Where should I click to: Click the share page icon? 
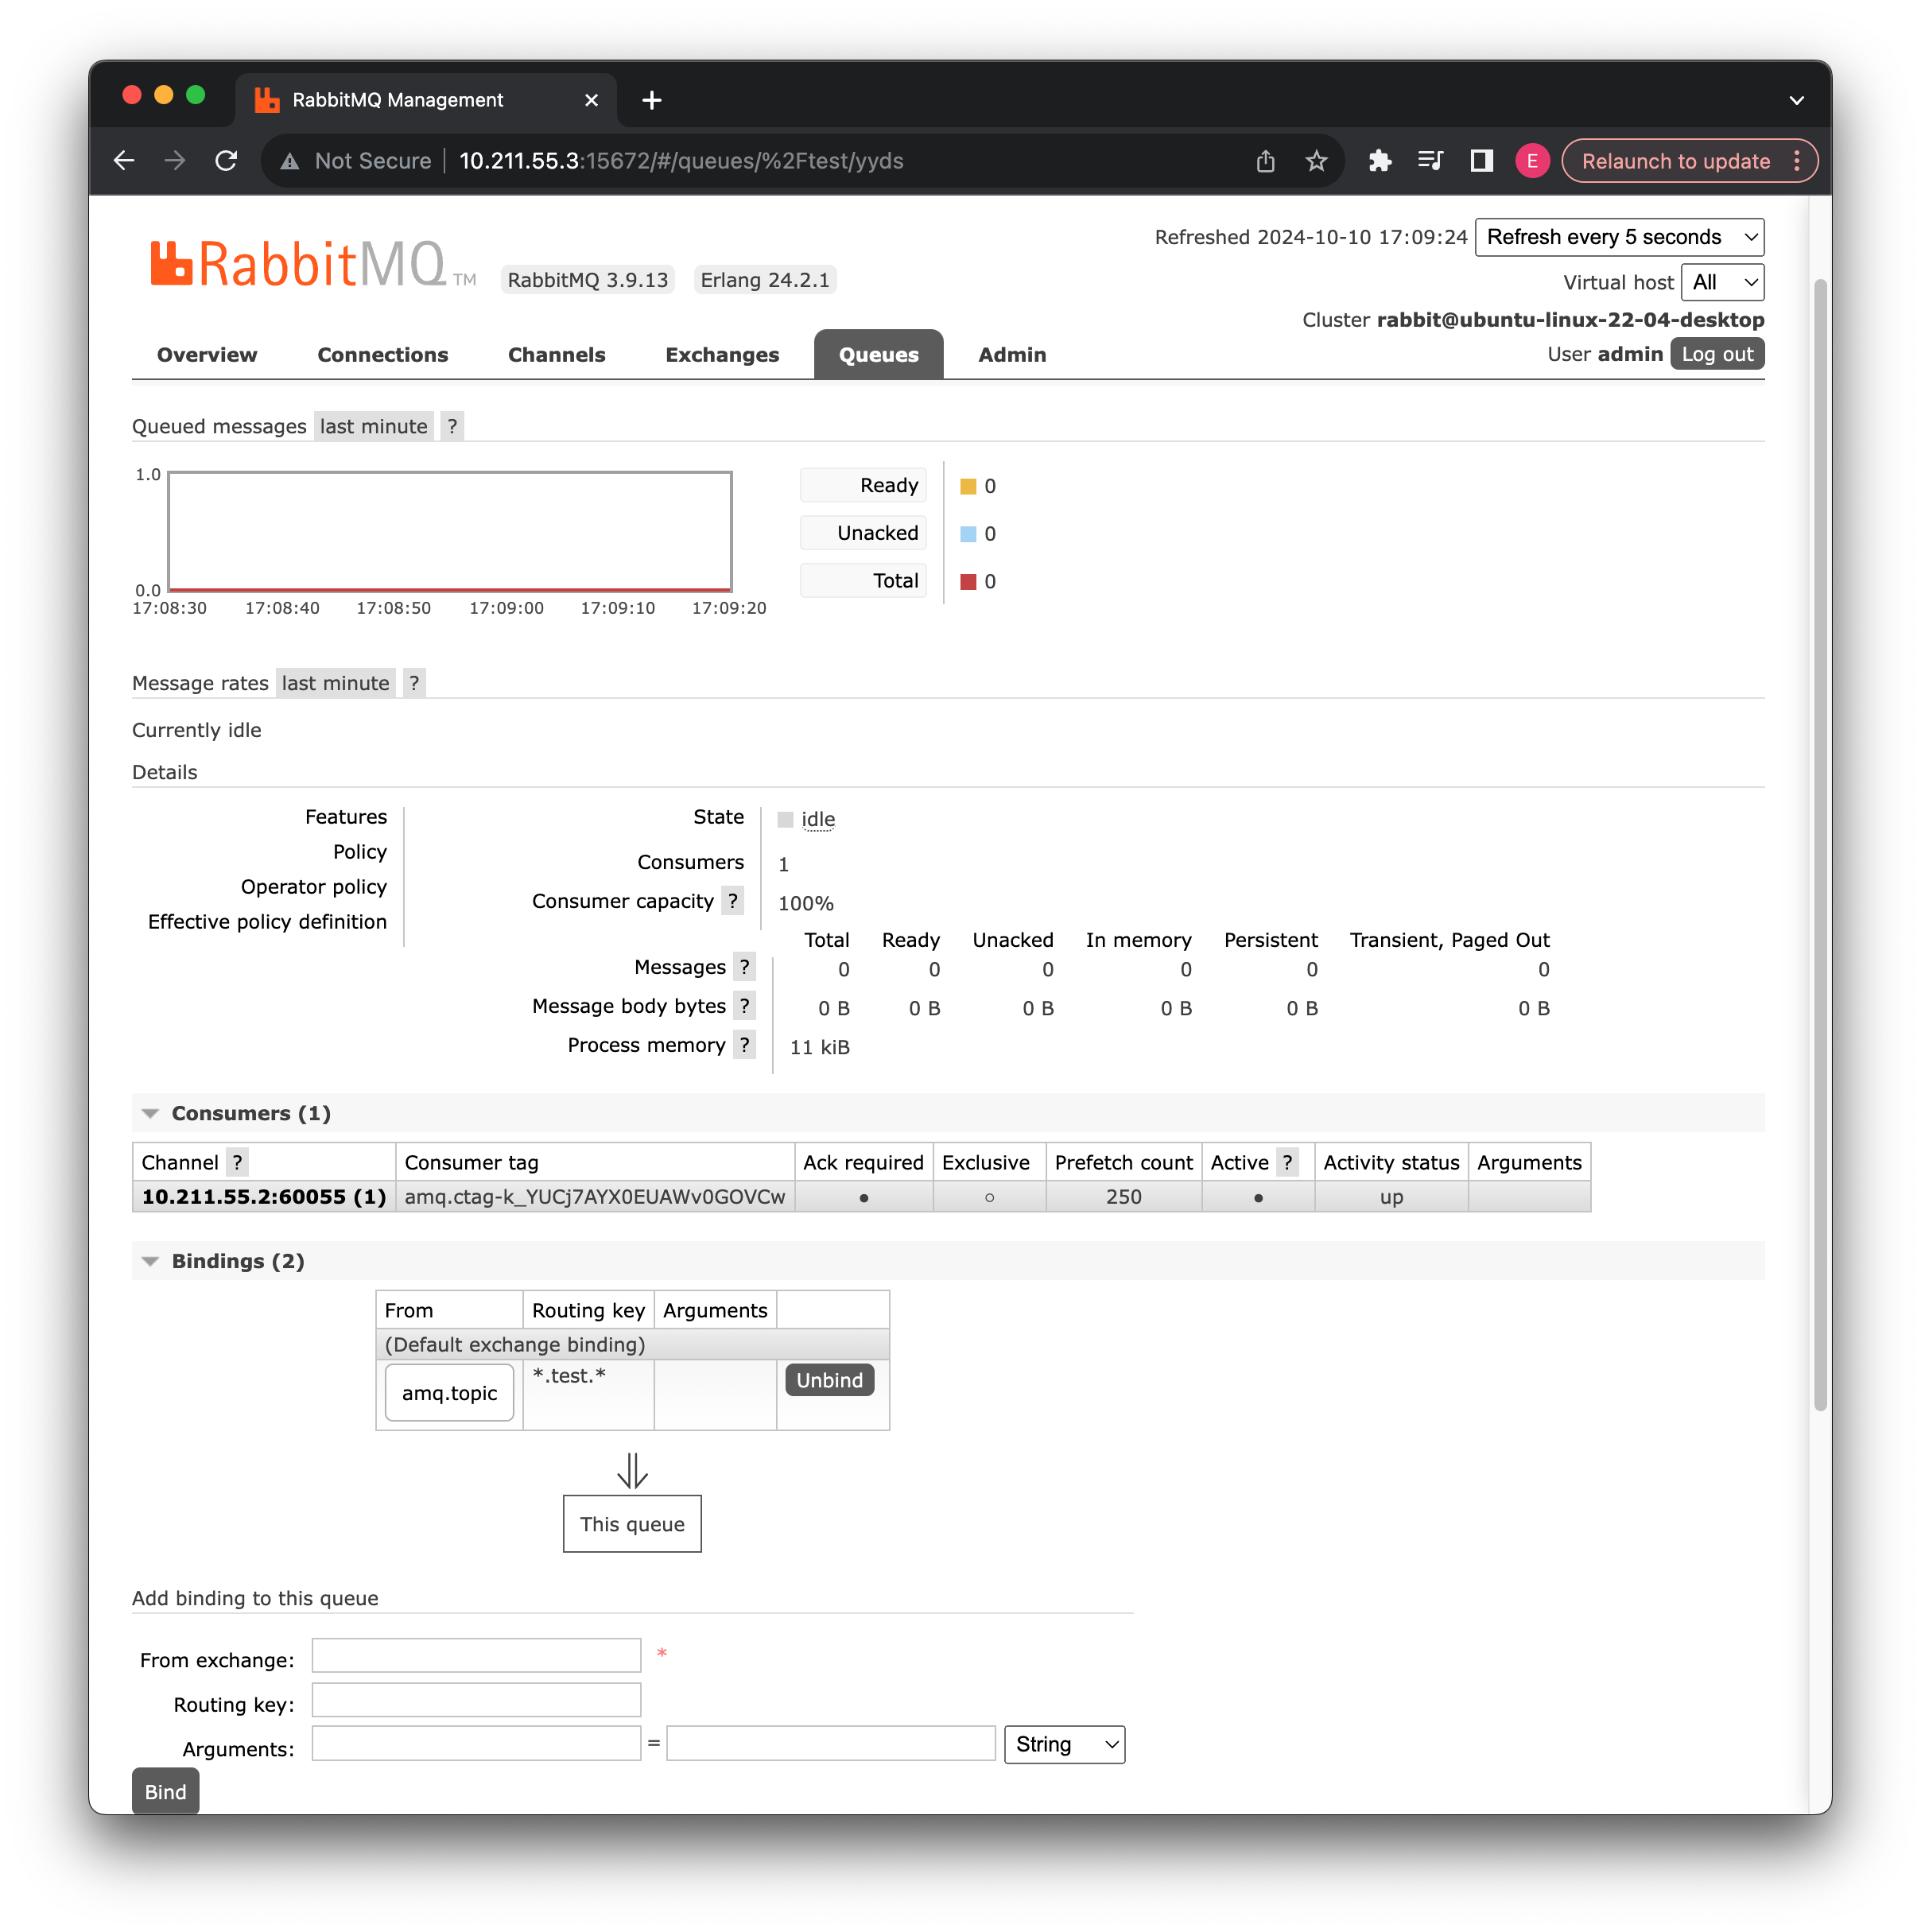point(1265,161)
